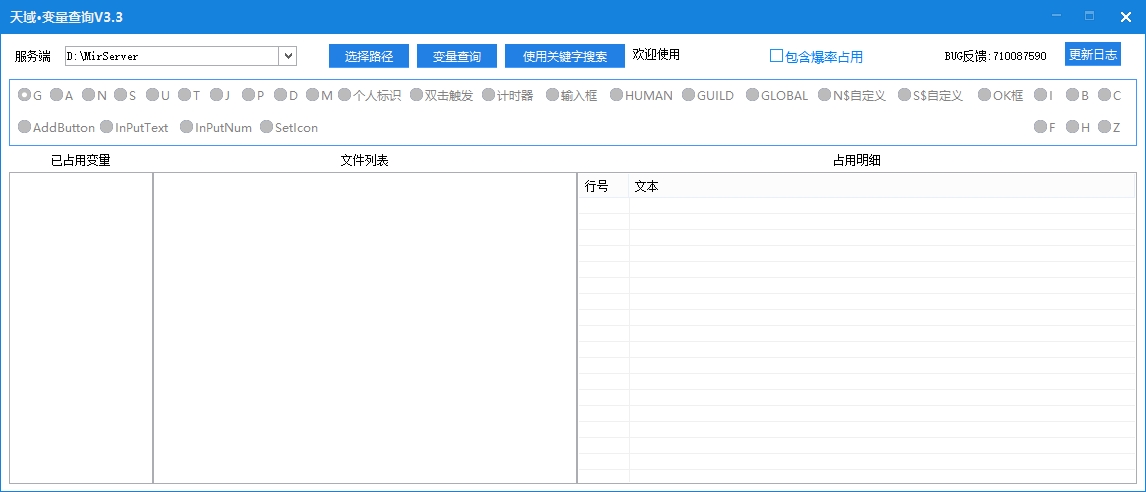Viewport: 1146px width, 492px height.
Task: Close the 天域·变量查询 window
Action: [x=1126, y=16]
